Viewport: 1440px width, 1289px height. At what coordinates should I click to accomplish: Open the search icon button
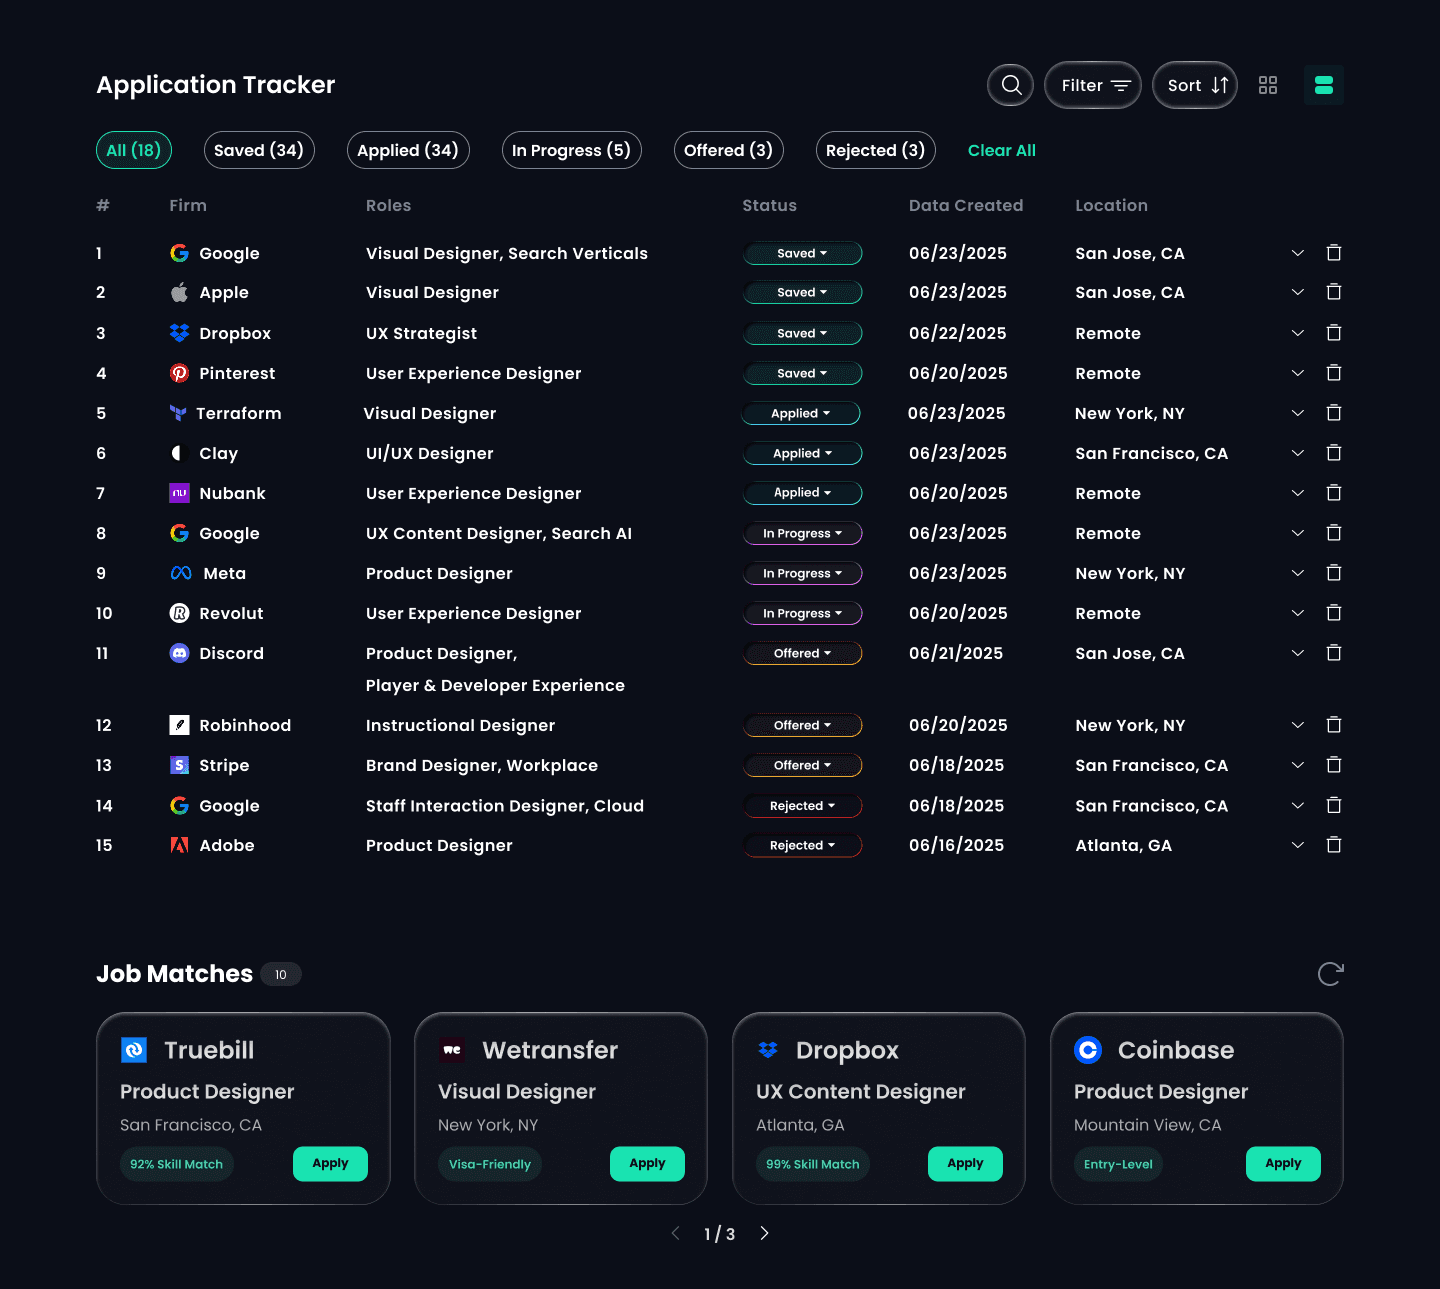tap(1010, 85)
